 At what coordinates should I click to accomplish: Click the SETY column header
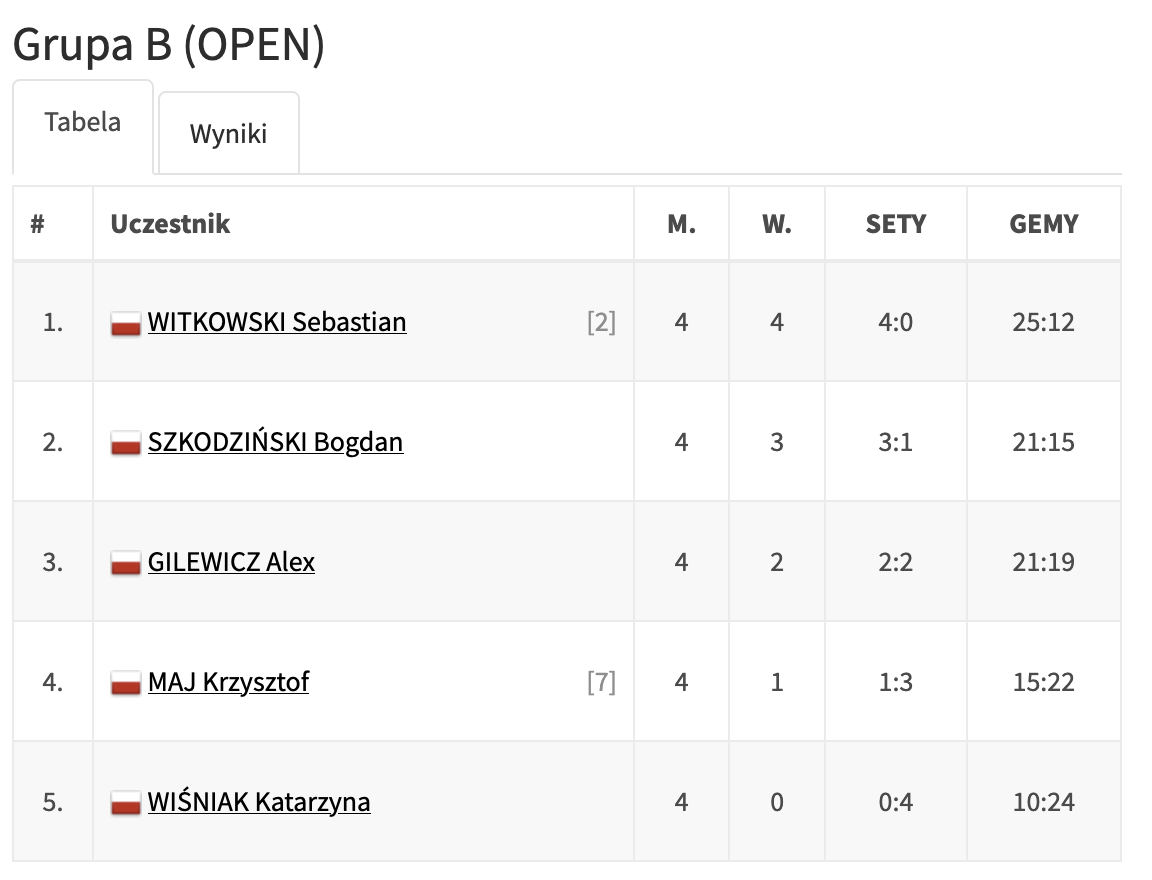[x=896, y=224]
